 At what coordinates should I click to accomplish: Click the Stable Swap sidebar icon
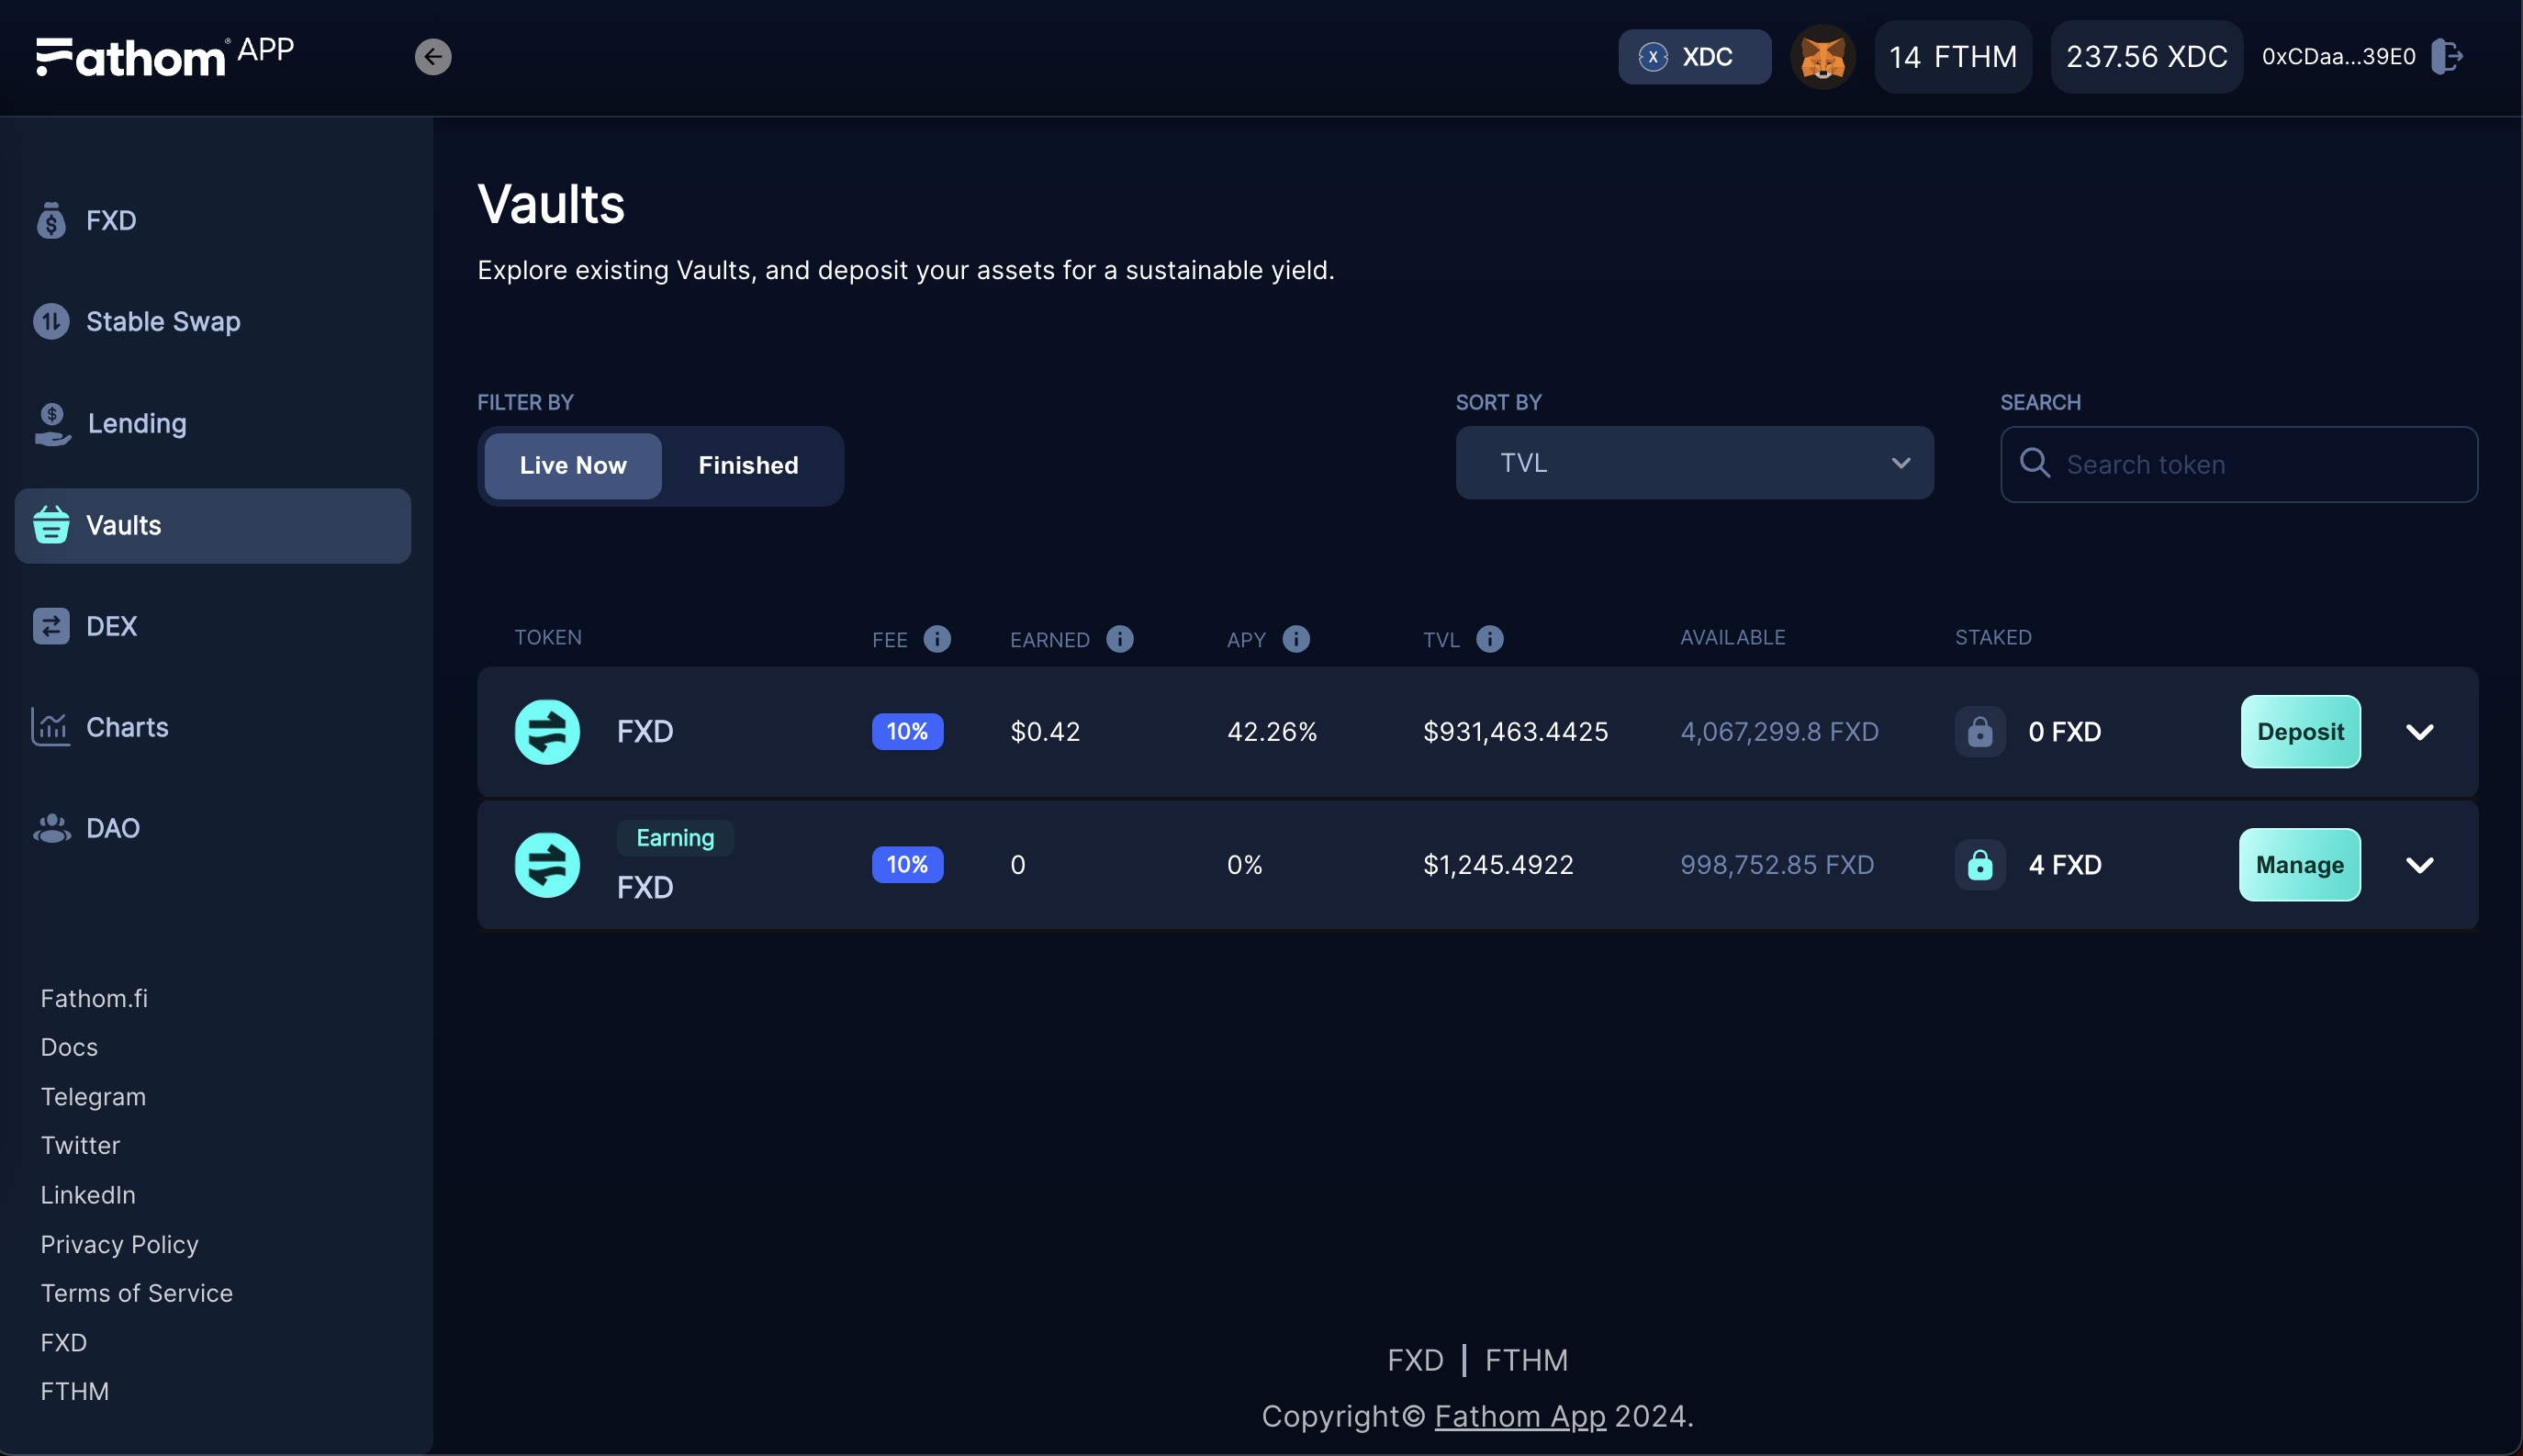[x=51, y=322]
